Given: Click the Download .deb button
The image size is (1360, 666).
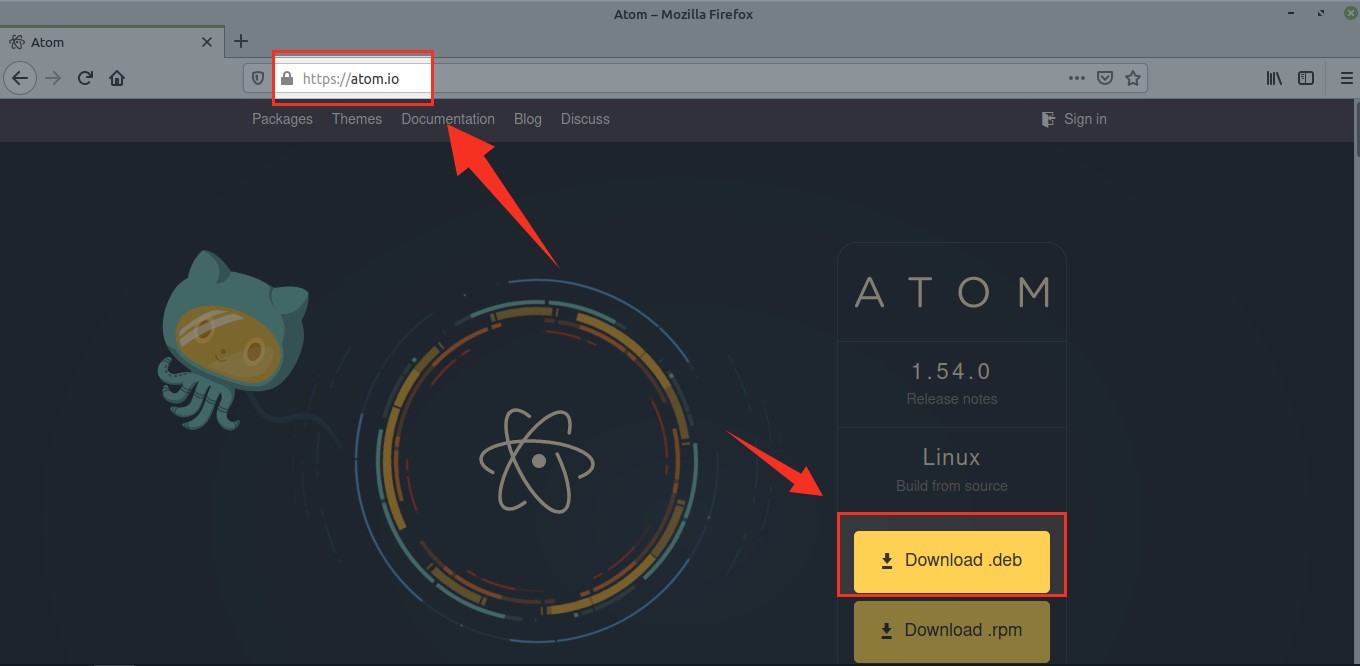Looking at the screenshot, I should [x=951, y=560].
